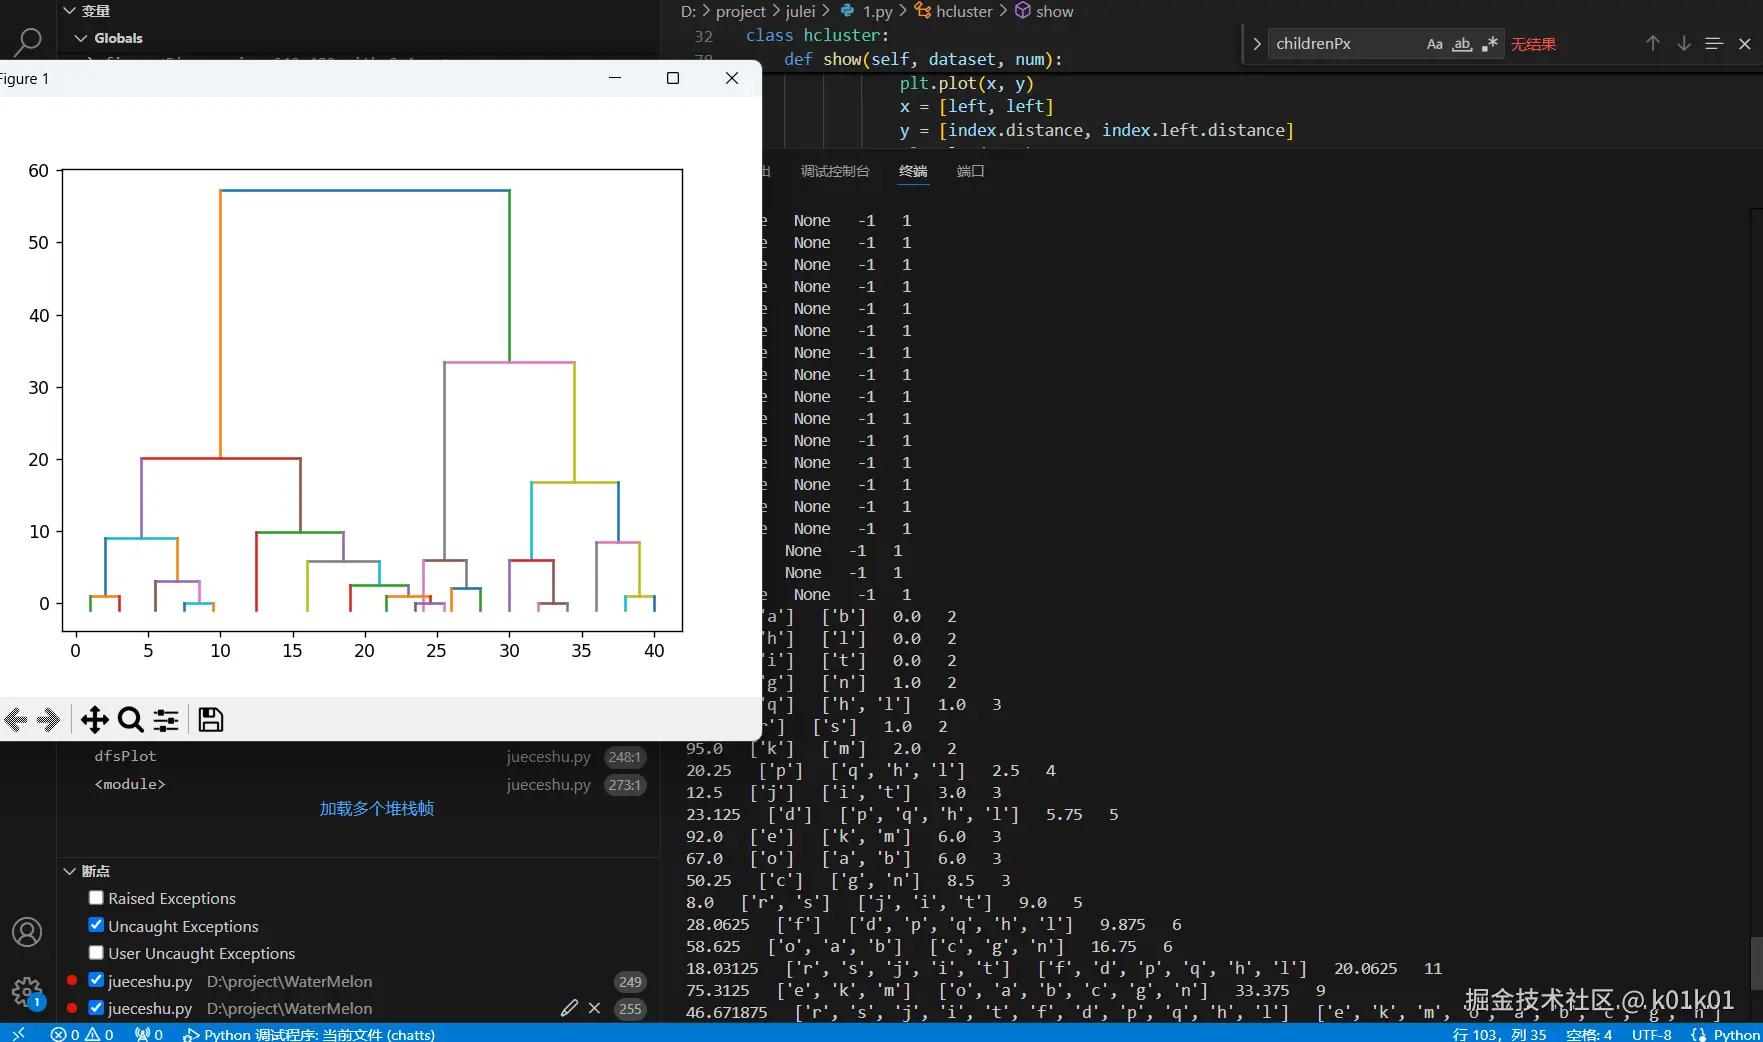Switch to the 终端 terminal tab
The height and width of the screenshot is (1042, 1763).
tap(913, 171)
